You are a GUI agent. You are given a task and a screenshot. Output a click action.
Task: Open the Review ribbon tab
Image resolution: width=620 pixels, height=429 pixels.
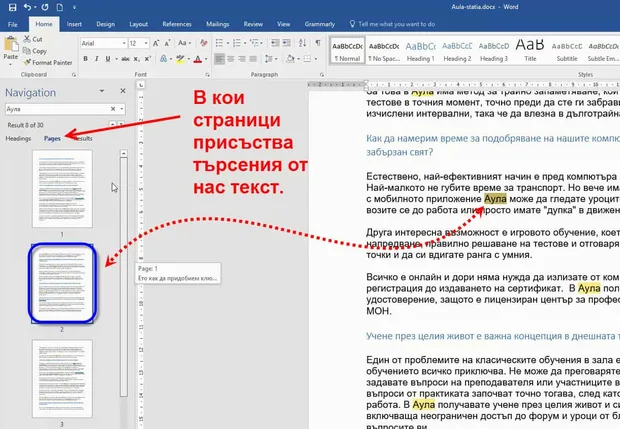pos(253,24)
